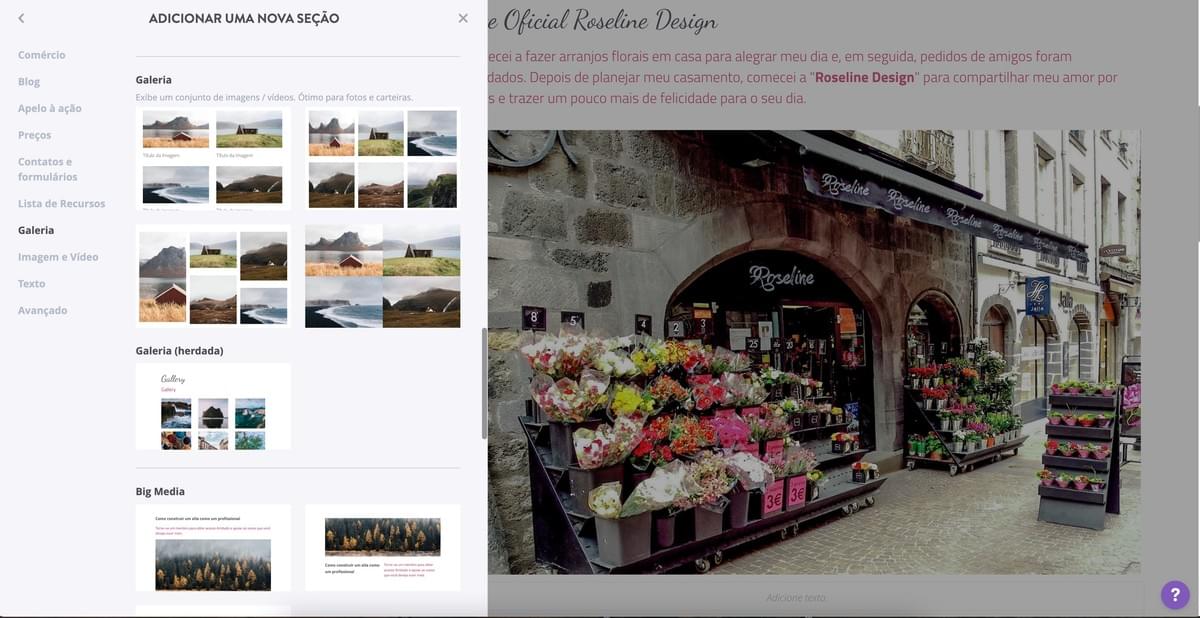The height and width of the screenshot is (618, 1200).
Task: Pick gallery layout with image titles
Action: 213,159
